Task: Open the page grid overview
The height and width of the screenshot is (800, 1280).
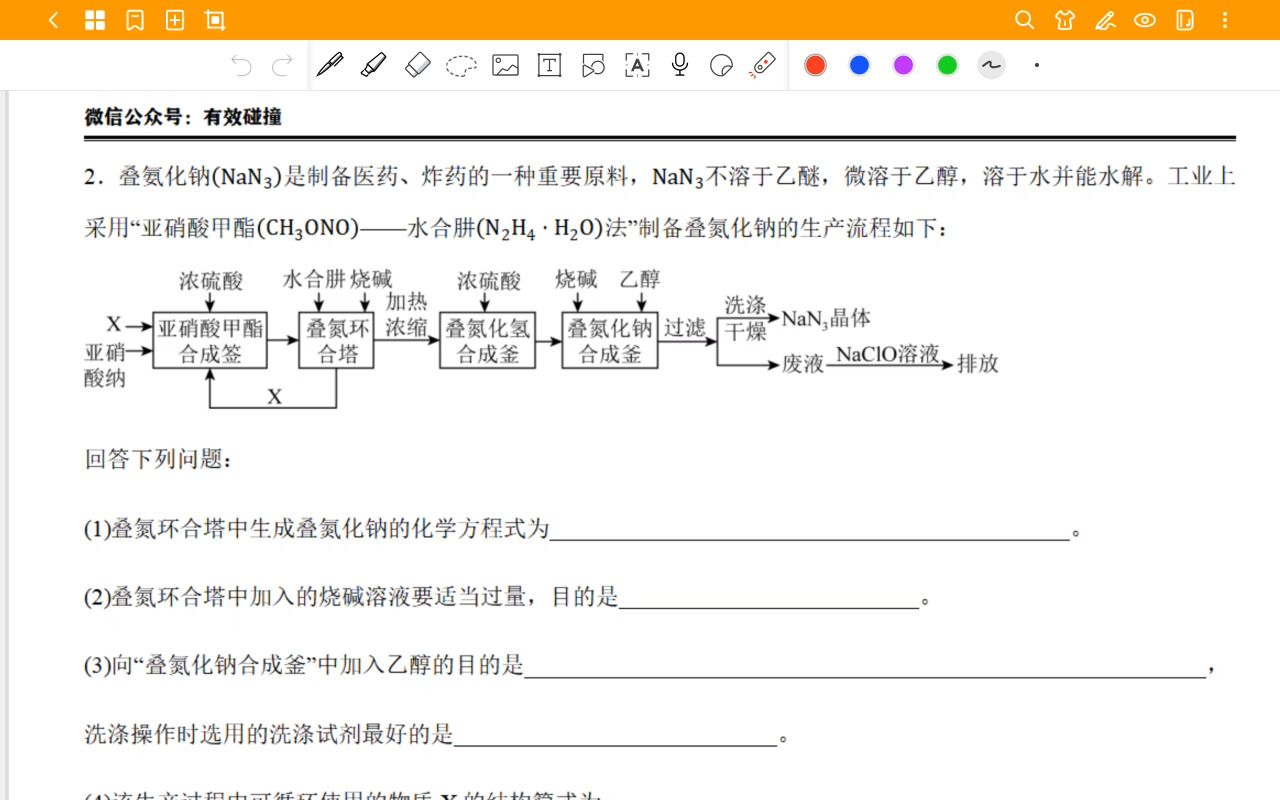Action: (95, 20)
